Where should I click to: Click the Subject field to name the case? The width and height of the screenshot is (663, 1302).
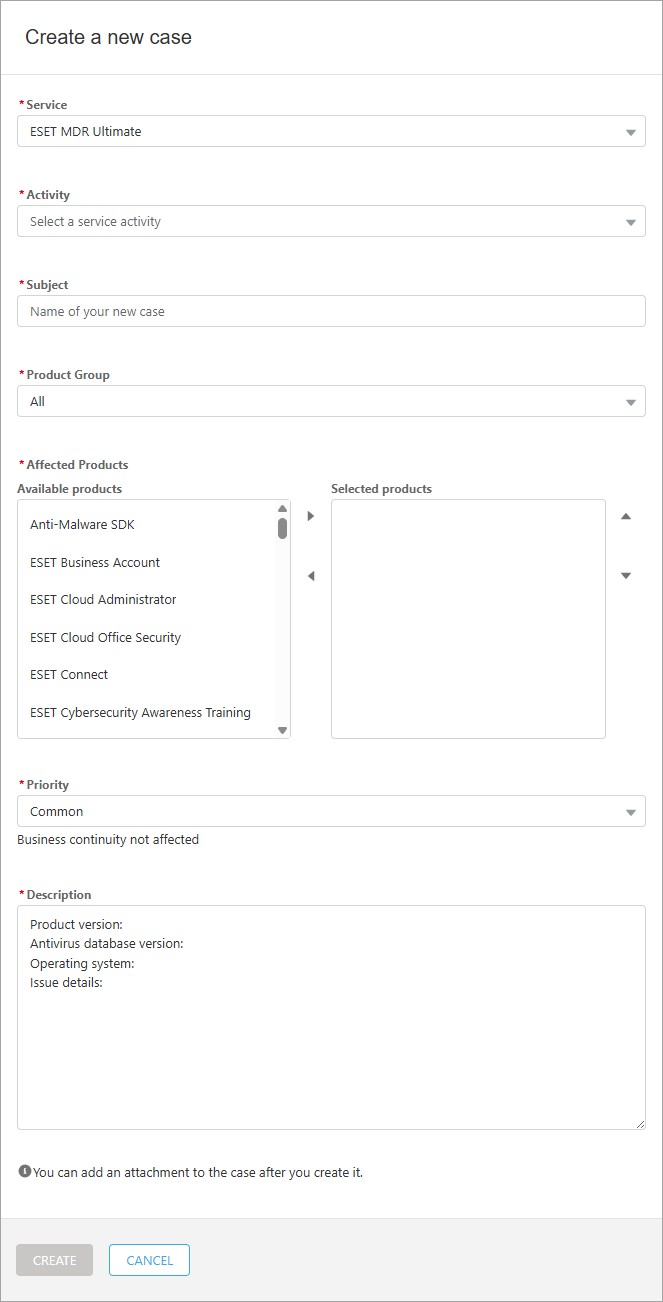tap(331, 311)
